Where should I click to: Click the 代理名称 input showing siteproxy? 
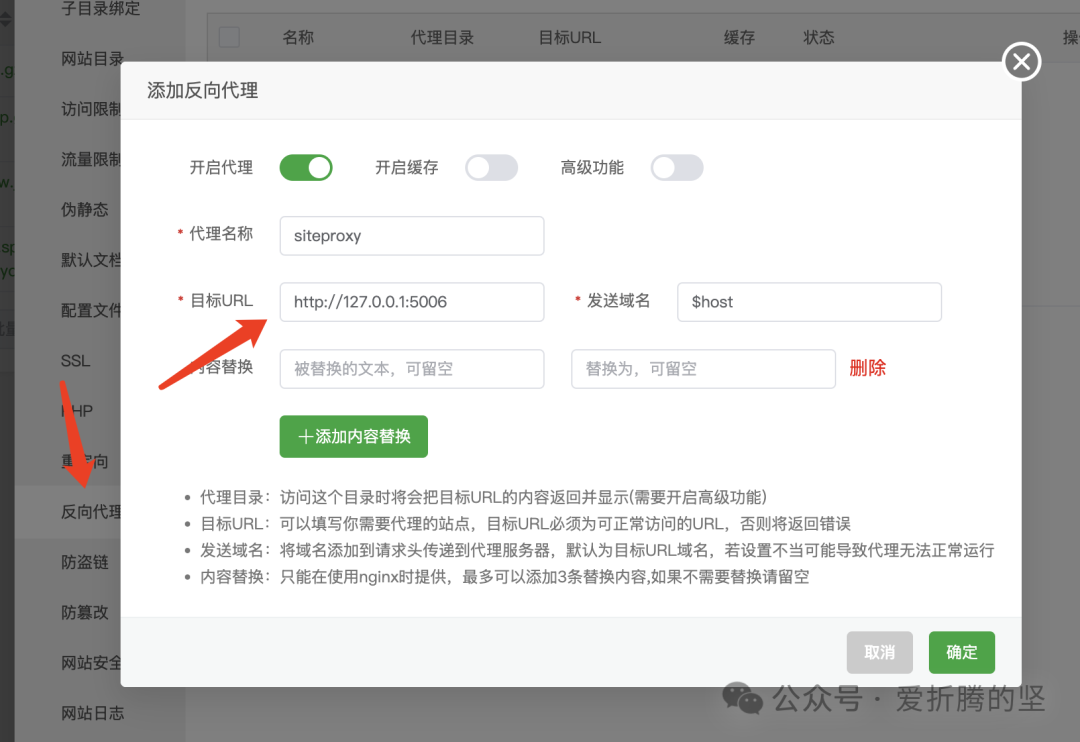[x=411, y=235]
